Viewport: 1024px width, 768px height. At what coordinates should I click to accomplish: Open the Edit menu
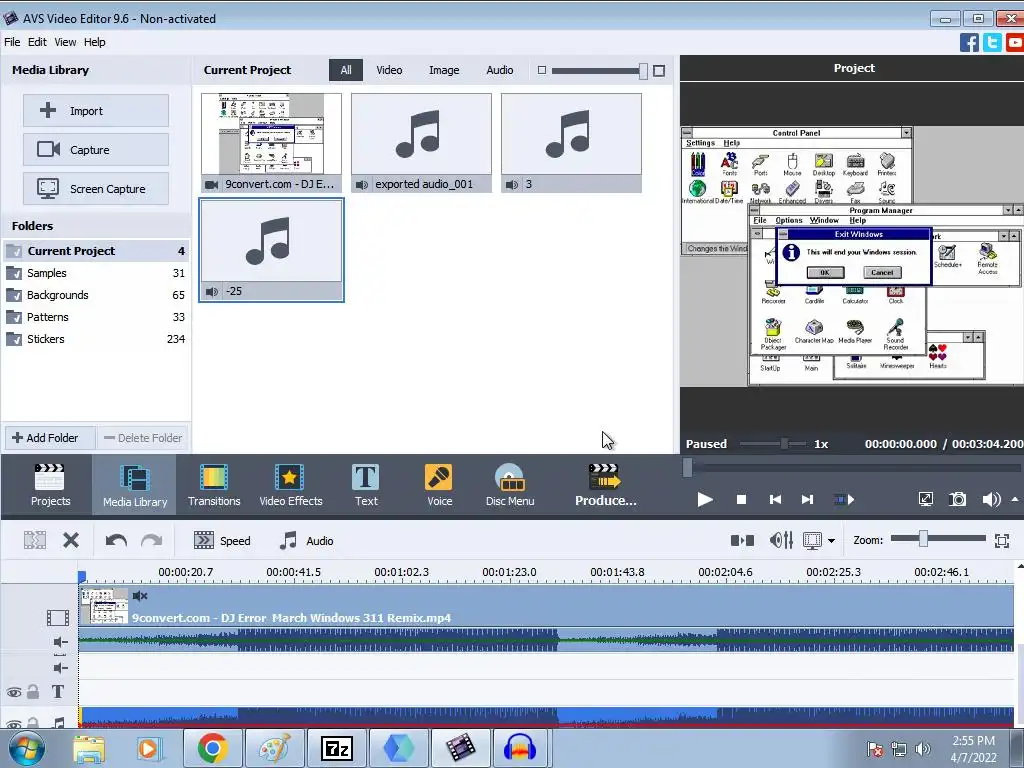tap(37, 42)
